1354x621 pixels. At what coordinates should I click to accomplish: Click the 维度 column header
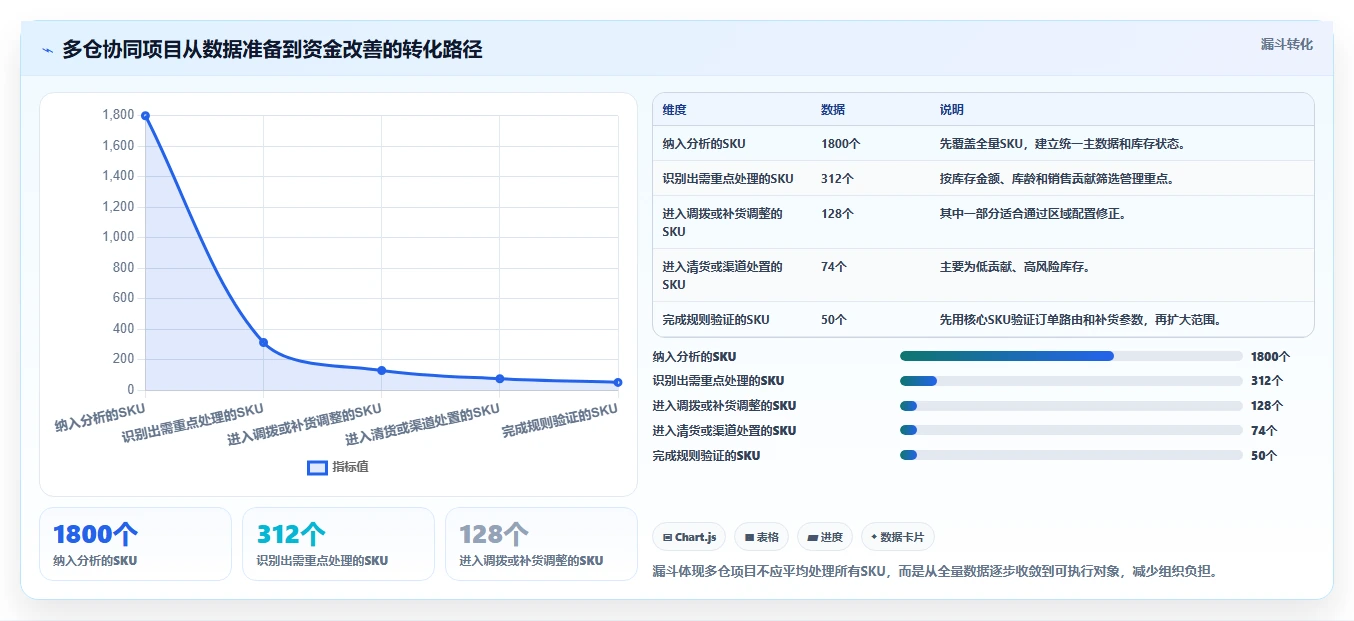pos(674,110)
